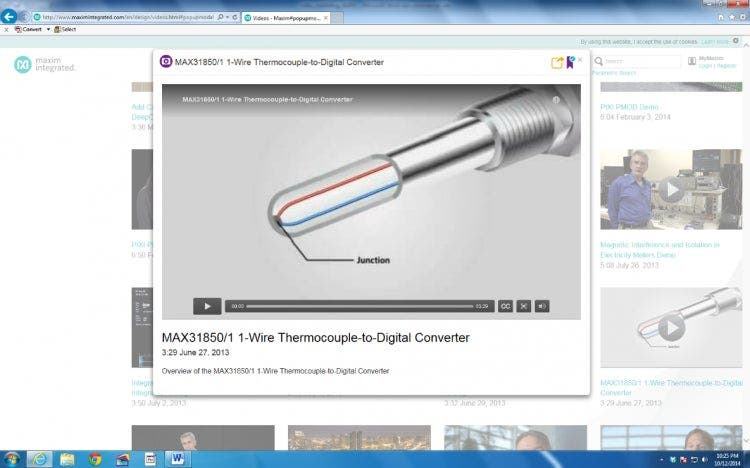Screen dimensions: 750x468
Task: Click the share icon in popup header
Action: [x=557, y=63]
